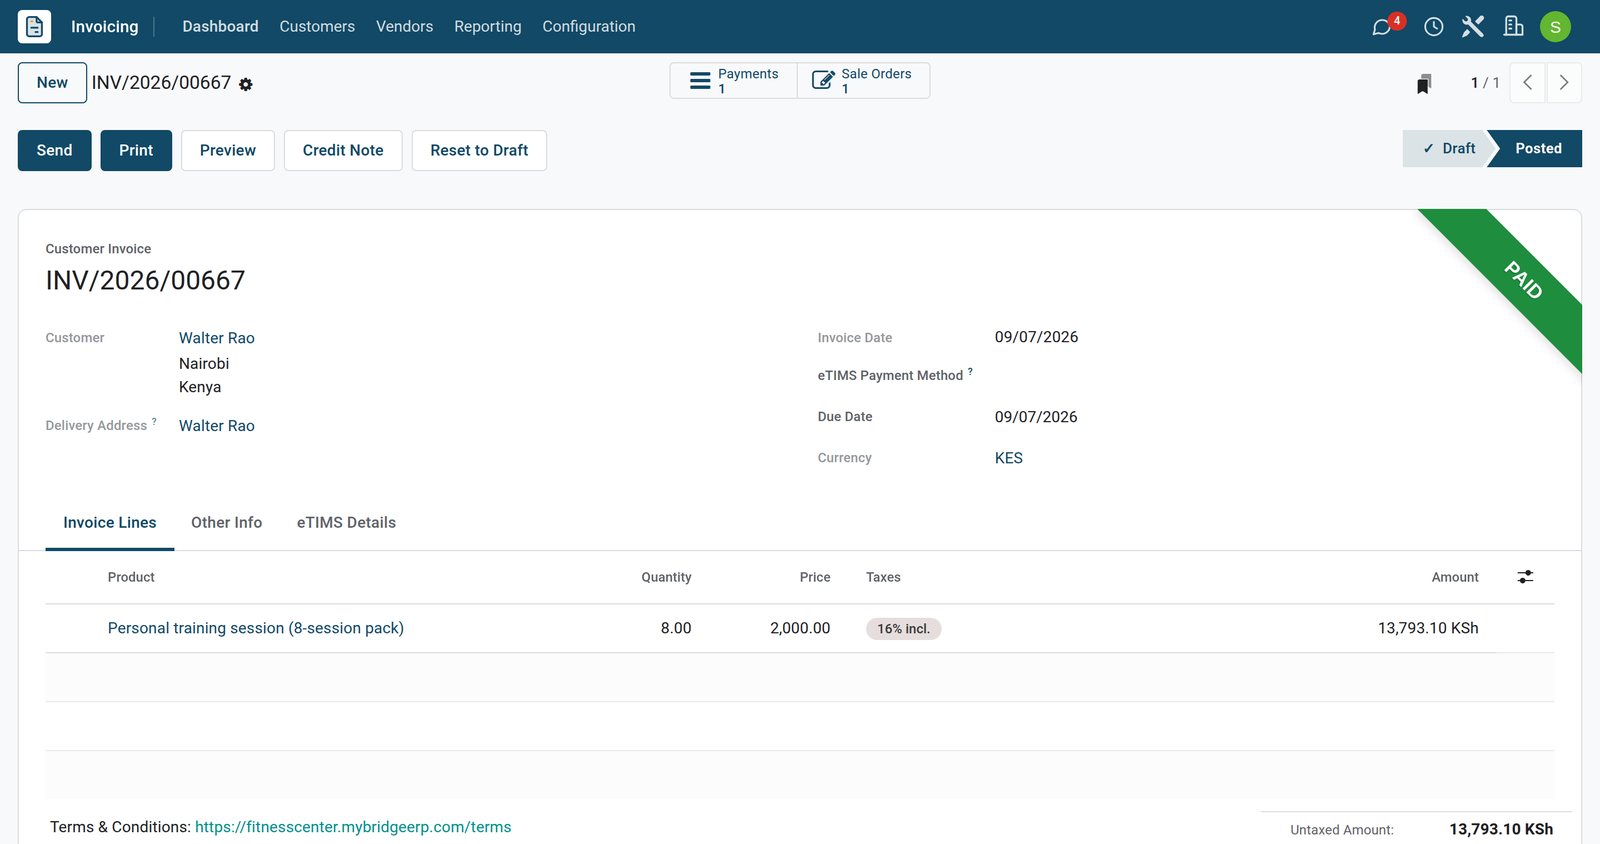Go to previous record arrow
Viewport: 1600px width, 844px height.
click(1527, 83)
